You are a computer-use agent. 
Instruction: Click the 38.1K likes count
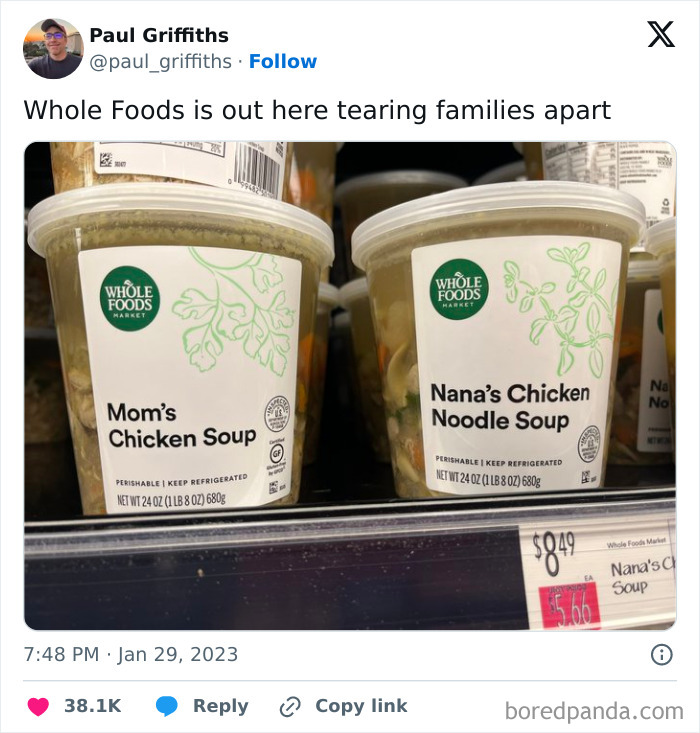(x=92, y=706)
